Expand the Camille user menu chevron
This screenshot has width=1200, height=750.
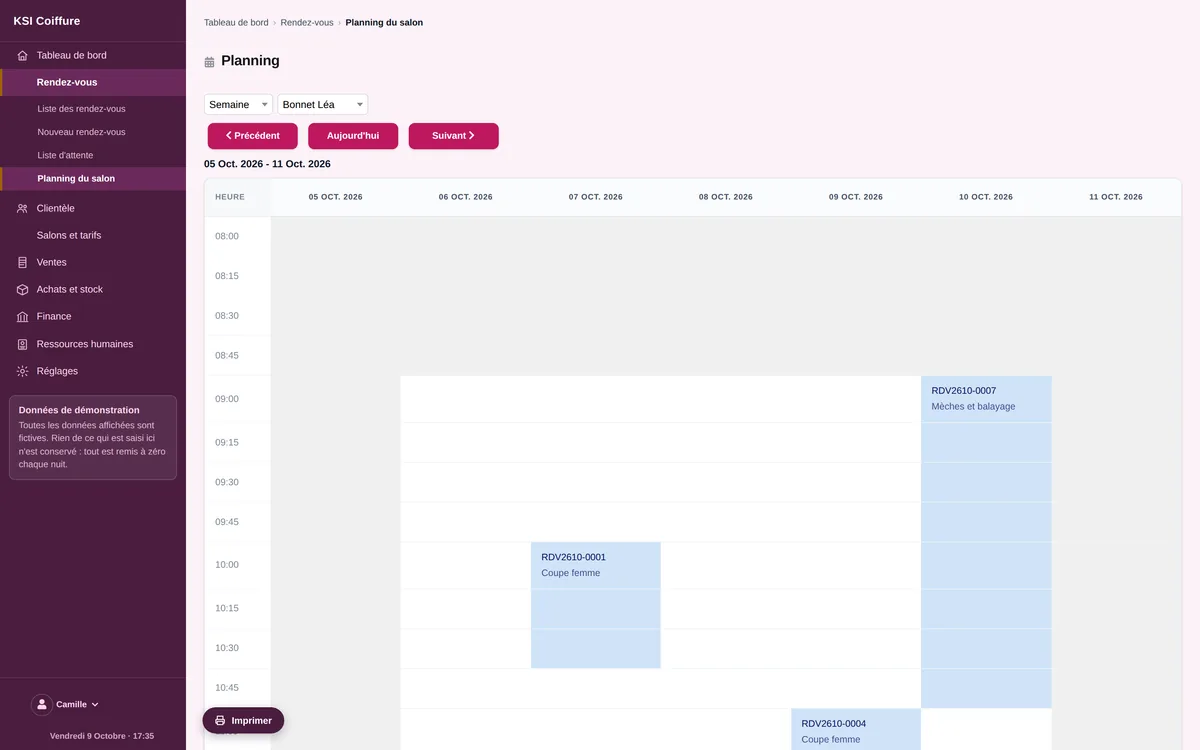tap(95, 705)
